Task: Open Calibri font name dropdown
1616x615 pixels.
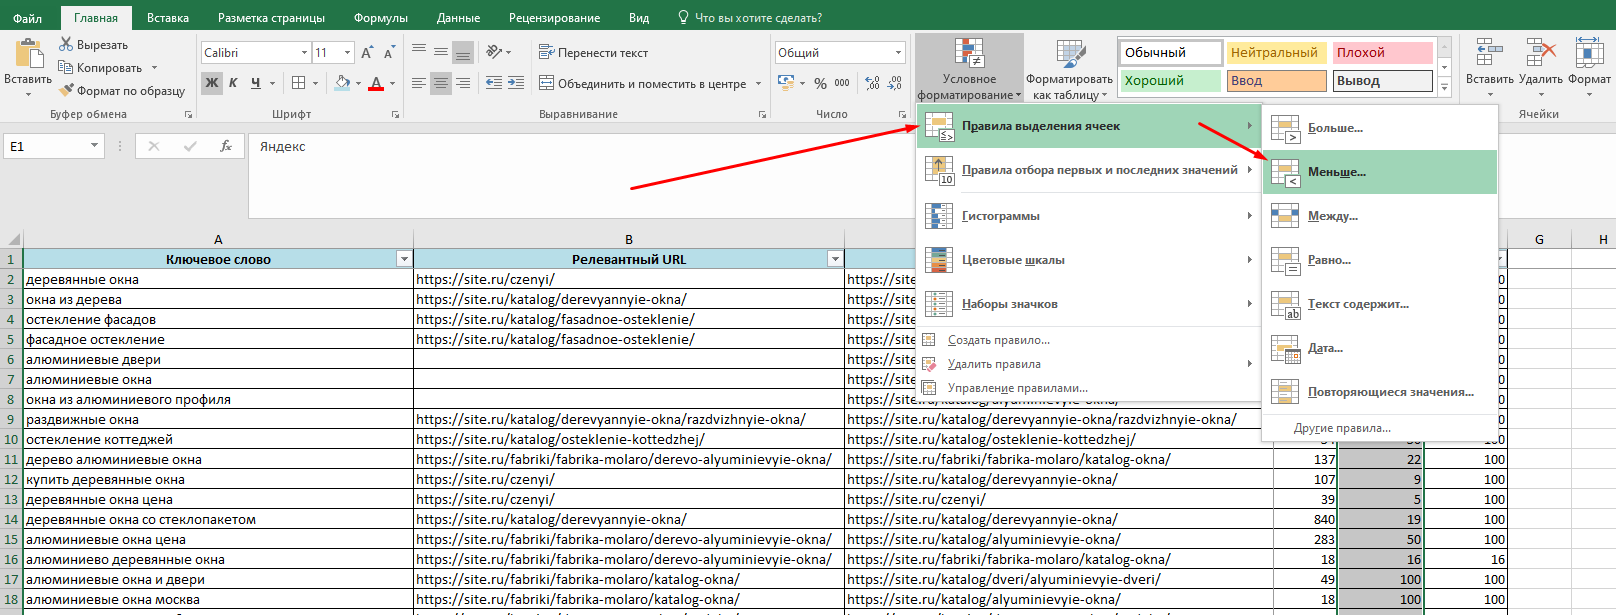Action: pyautogui.click(x=304, y=52)
